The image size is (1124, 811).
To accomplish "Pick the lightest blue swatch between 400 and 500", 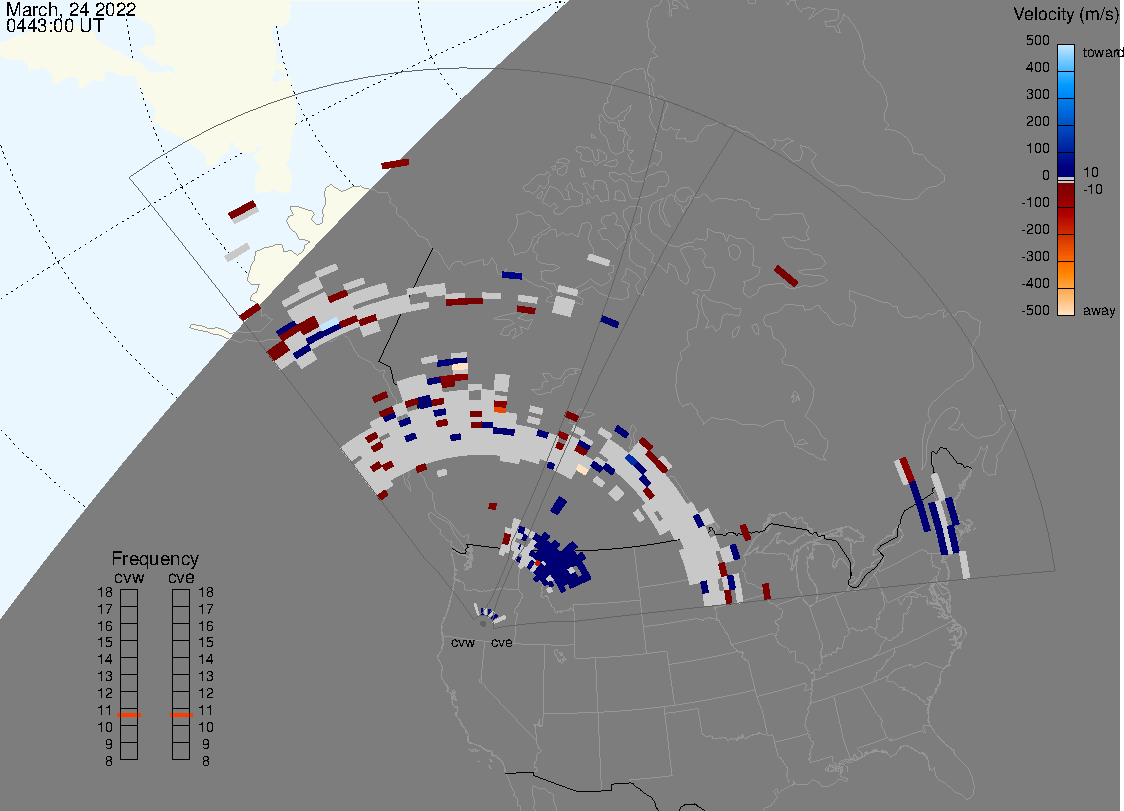I will (x=1066, y=57).
